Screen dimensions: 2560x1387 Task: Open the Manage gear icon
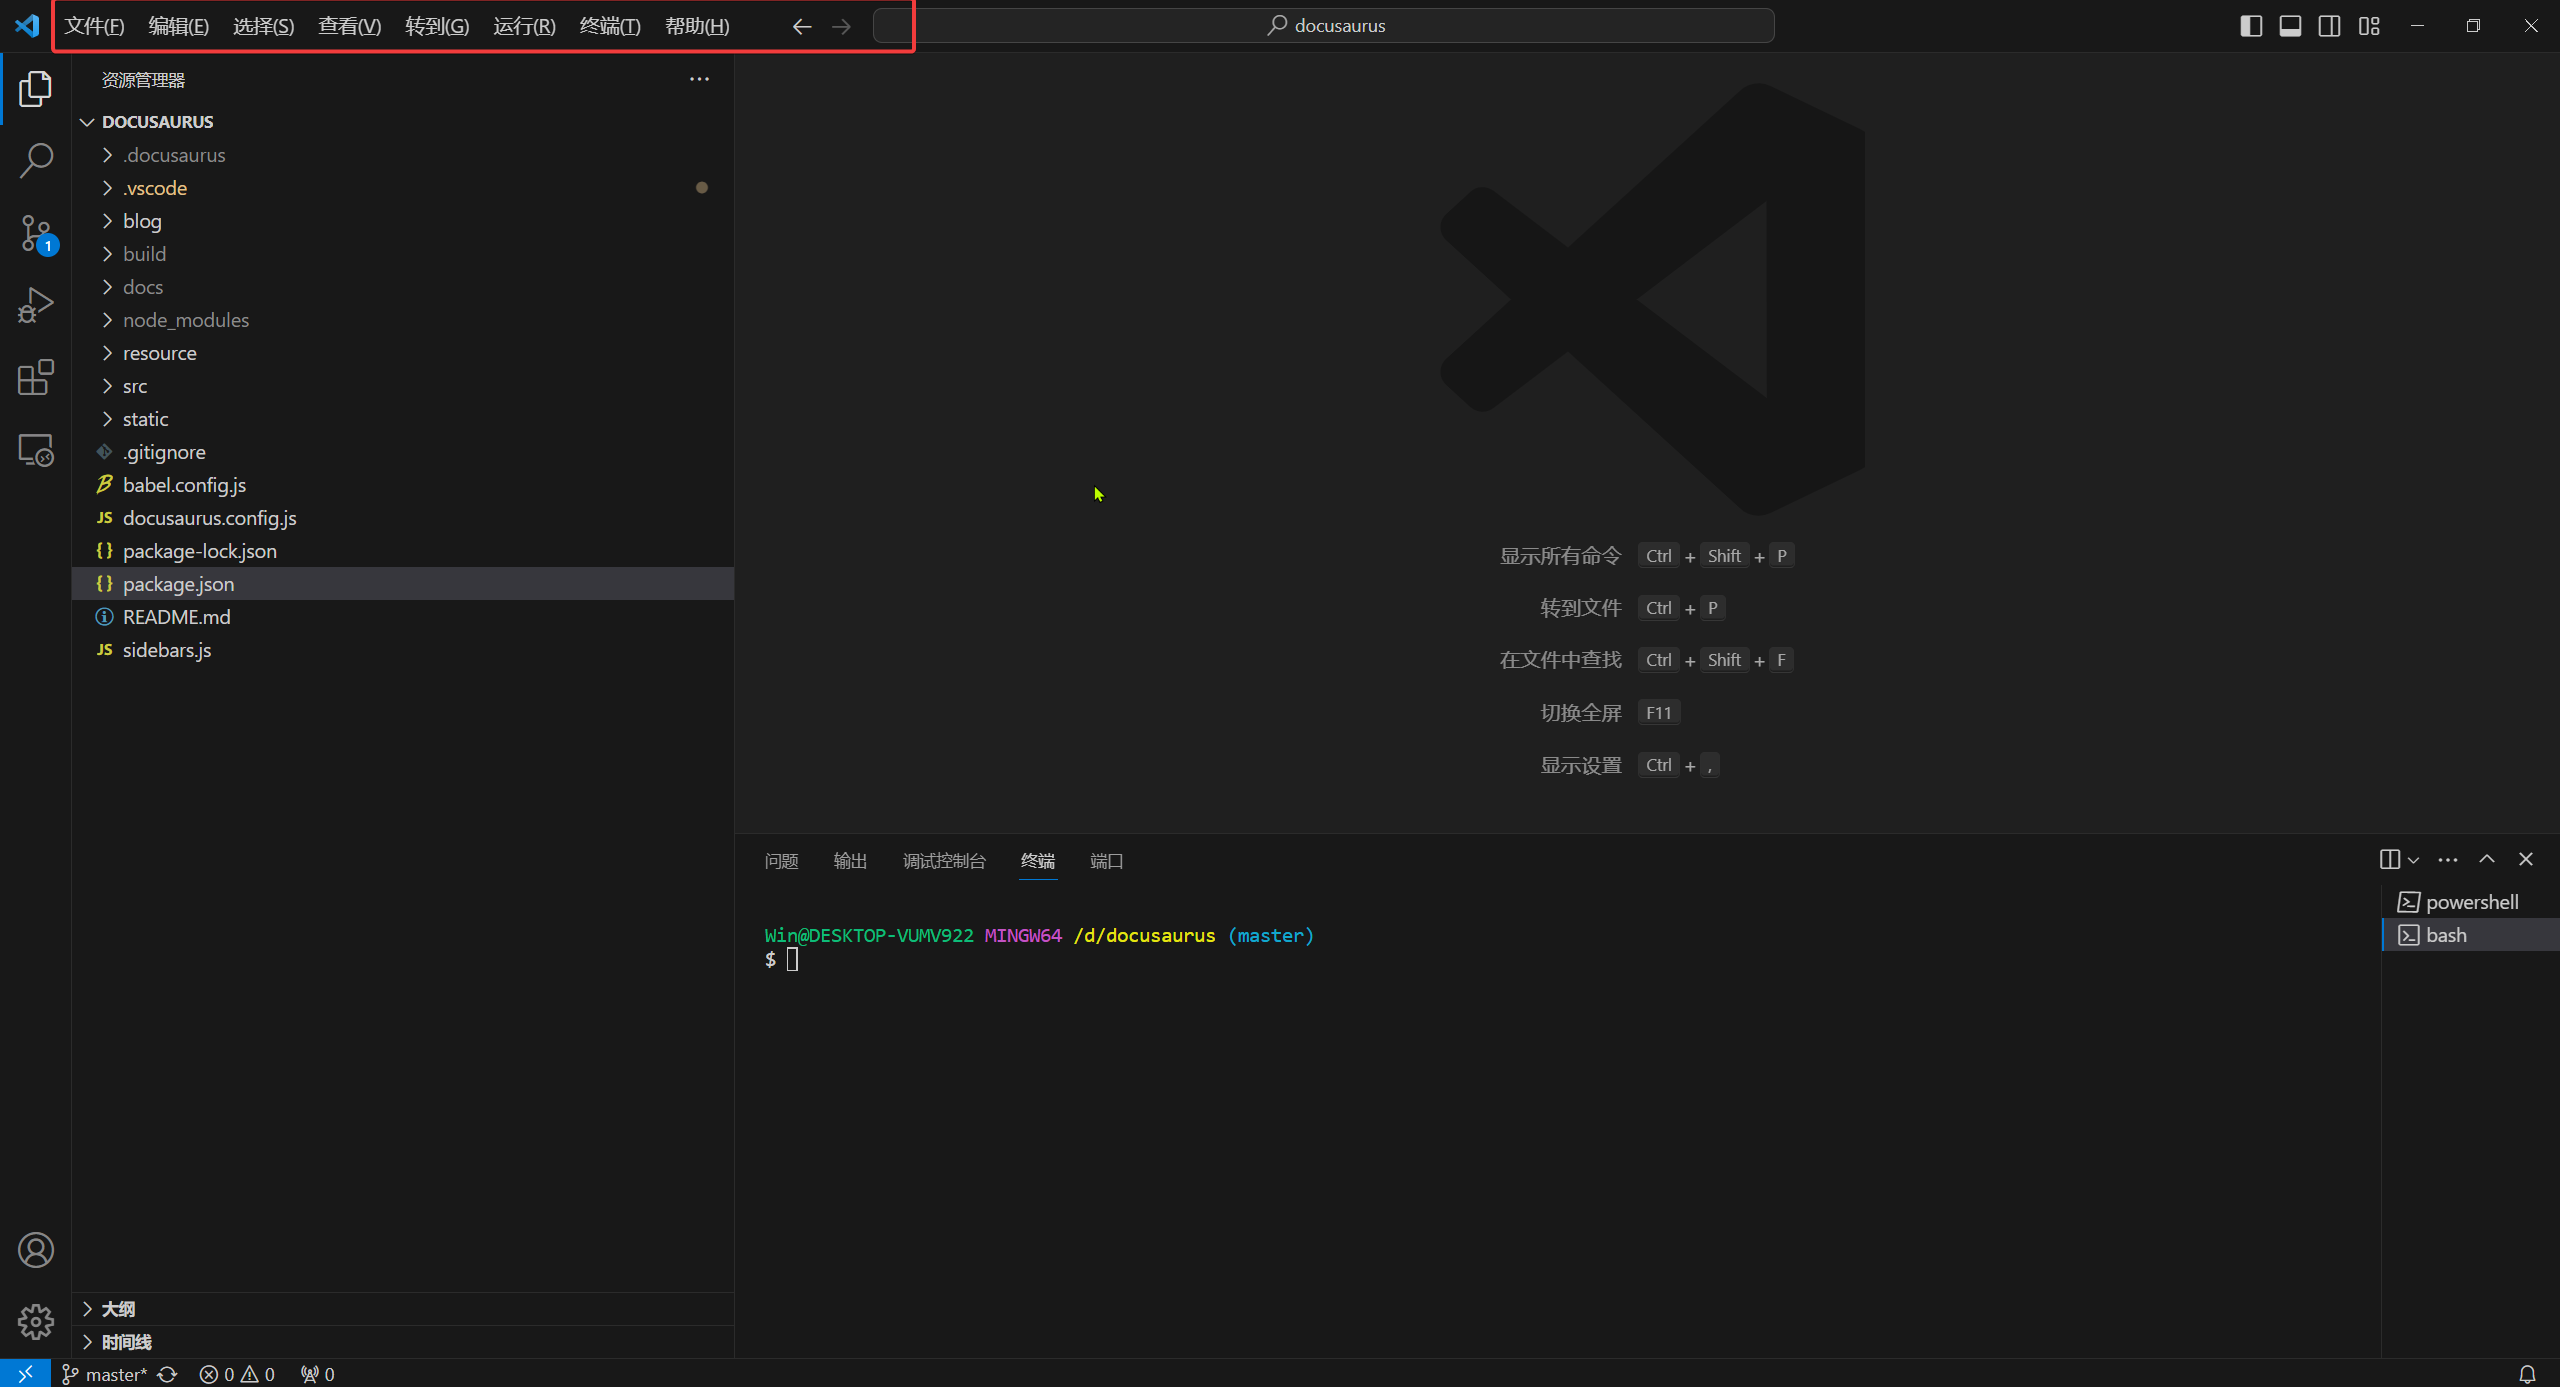36,1322
